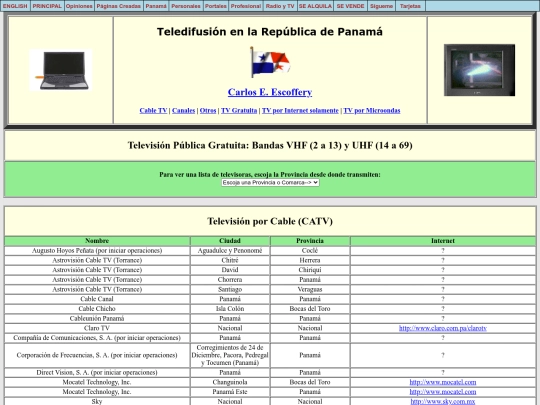Select the Aguadulce y Penonomé cell

[x=230, y=251]
